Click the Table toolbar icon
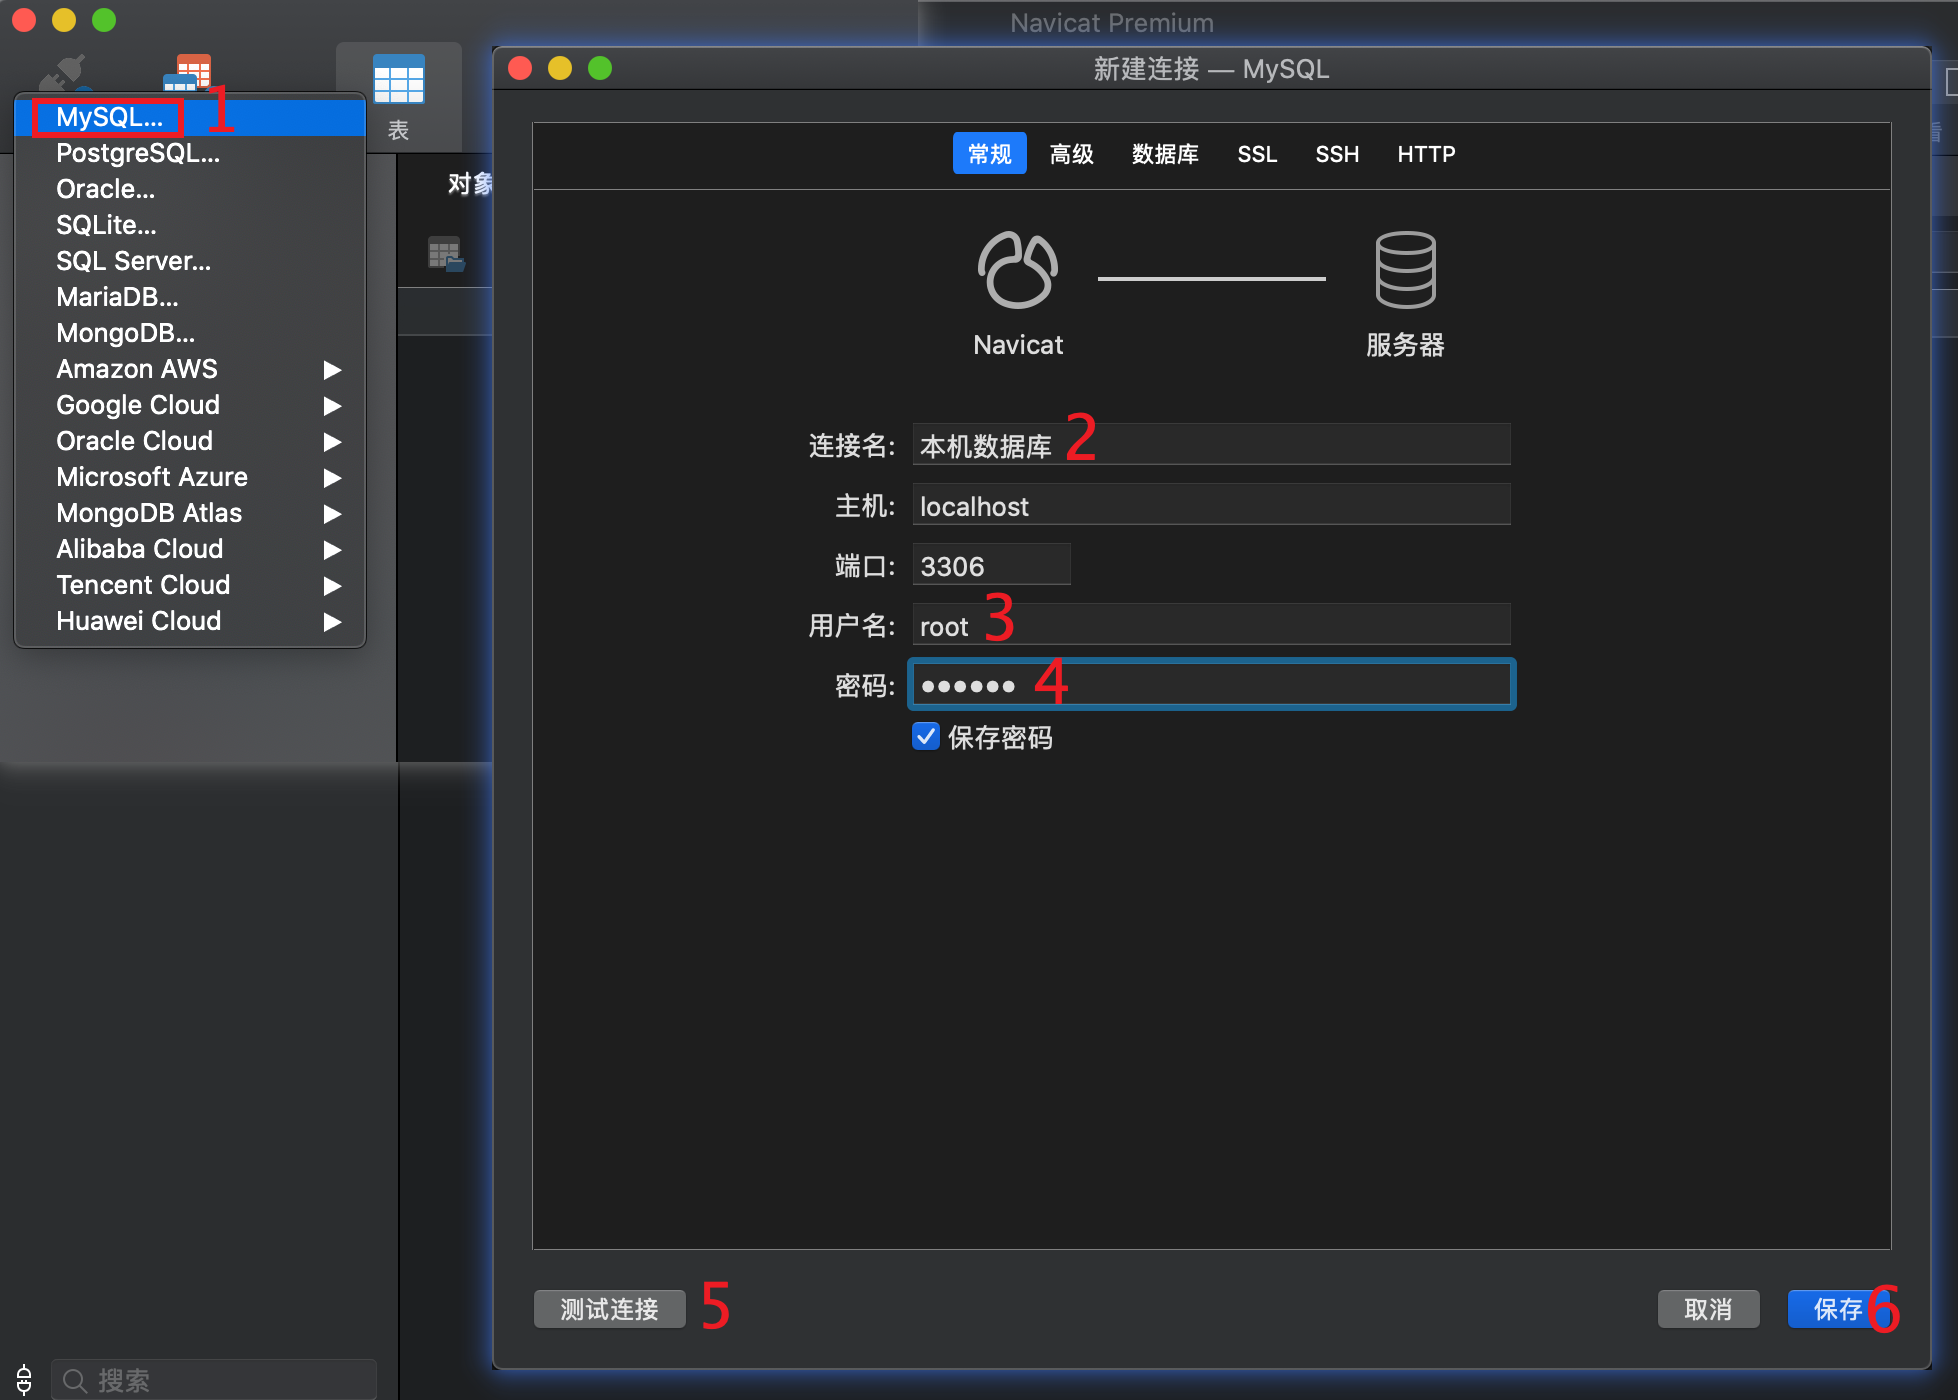Viewport: 1958px width, 1400px height. pos(398,81)
